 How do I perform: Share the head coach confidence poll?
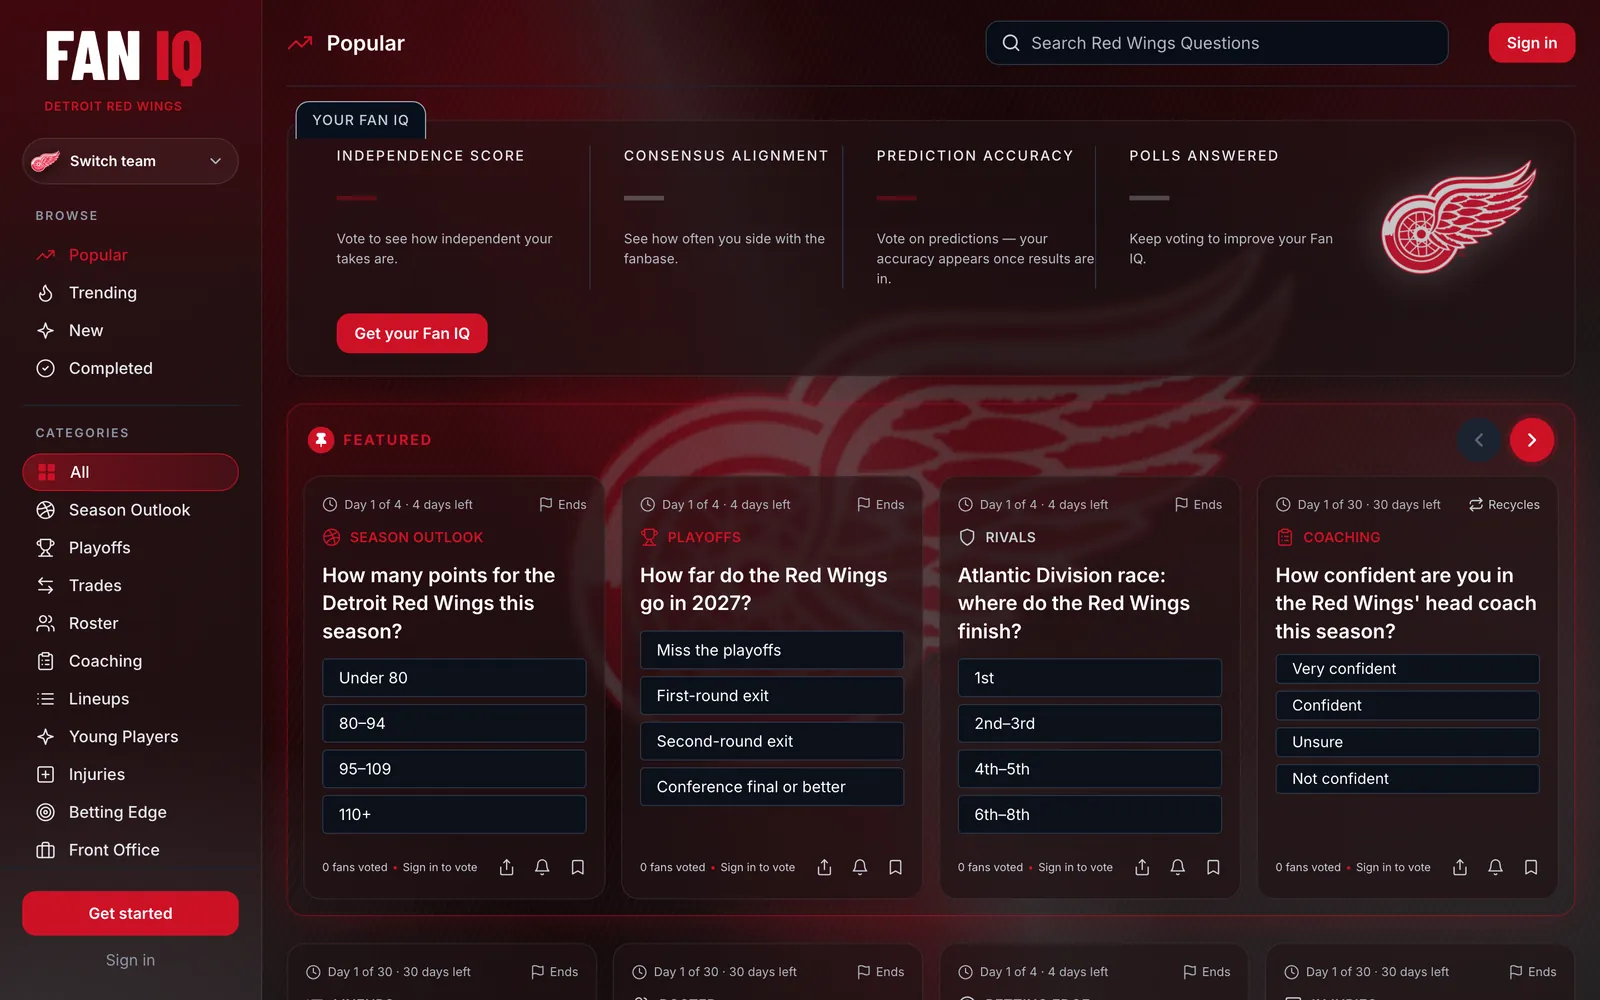click(x=1460, y=867)
